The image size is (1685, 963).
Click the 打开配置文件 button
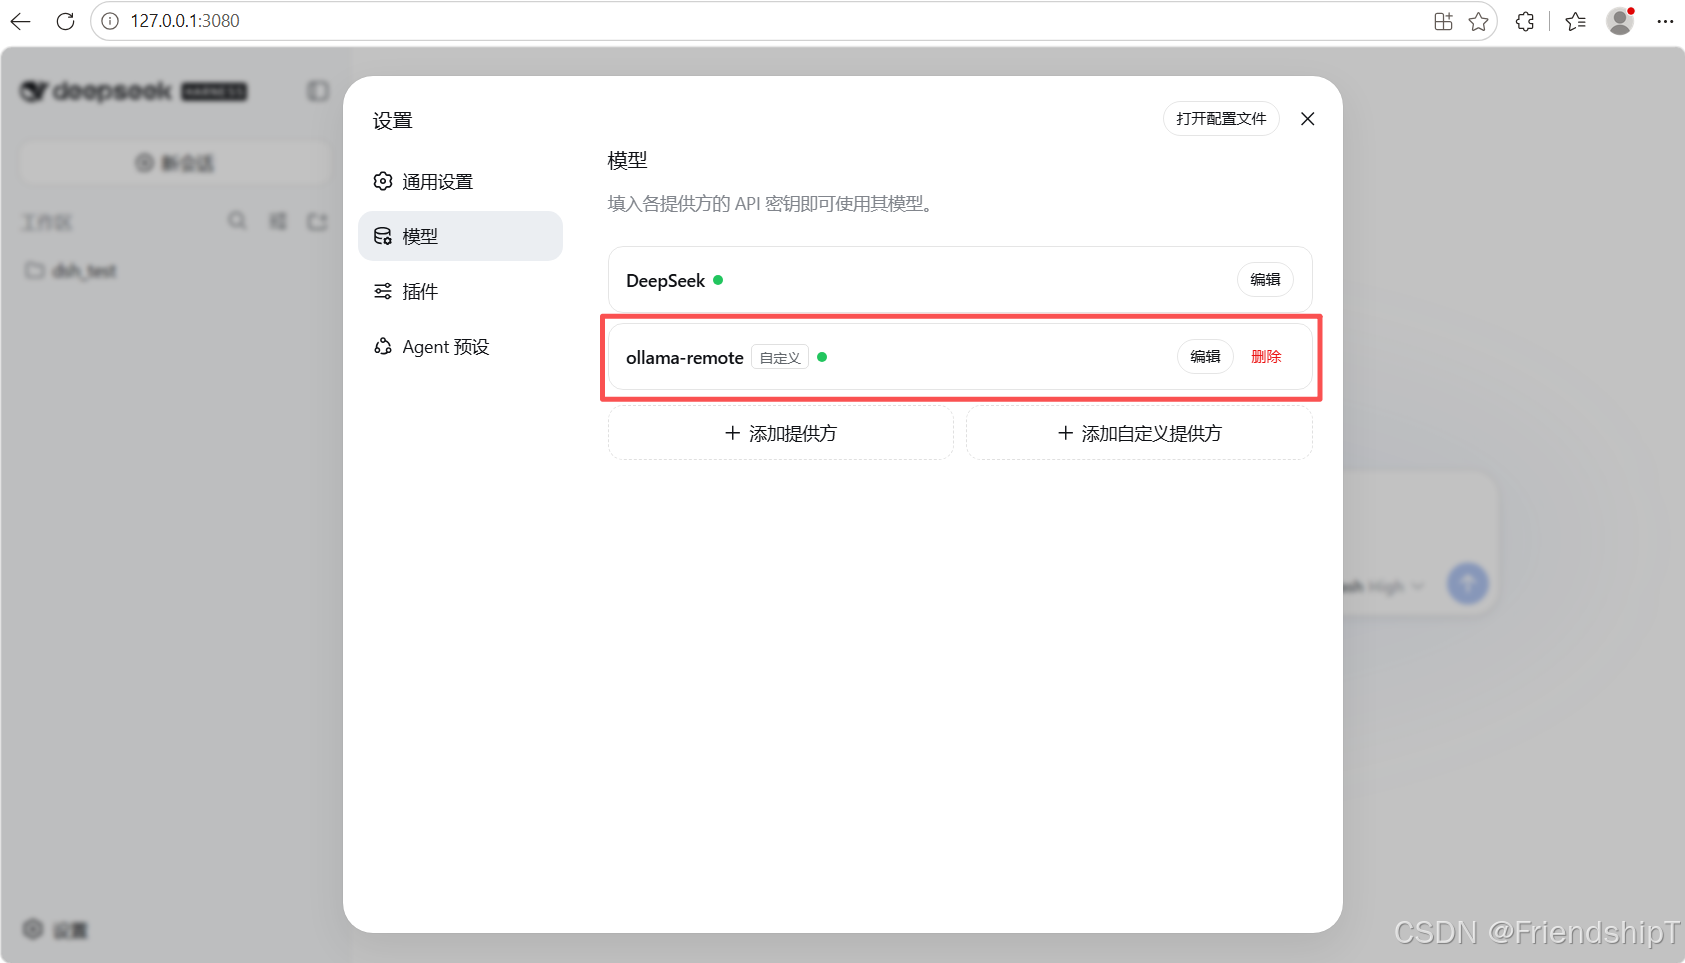tap(1221, 118)
